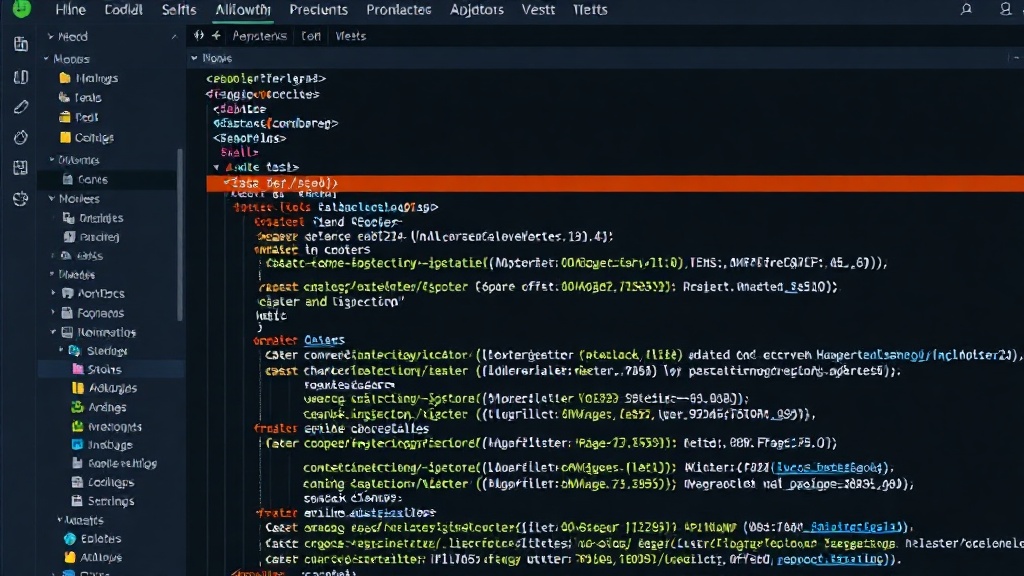Switch to the Vlests tab
1024x576 pixels.
pyautogui.click(x=351, y=36)
